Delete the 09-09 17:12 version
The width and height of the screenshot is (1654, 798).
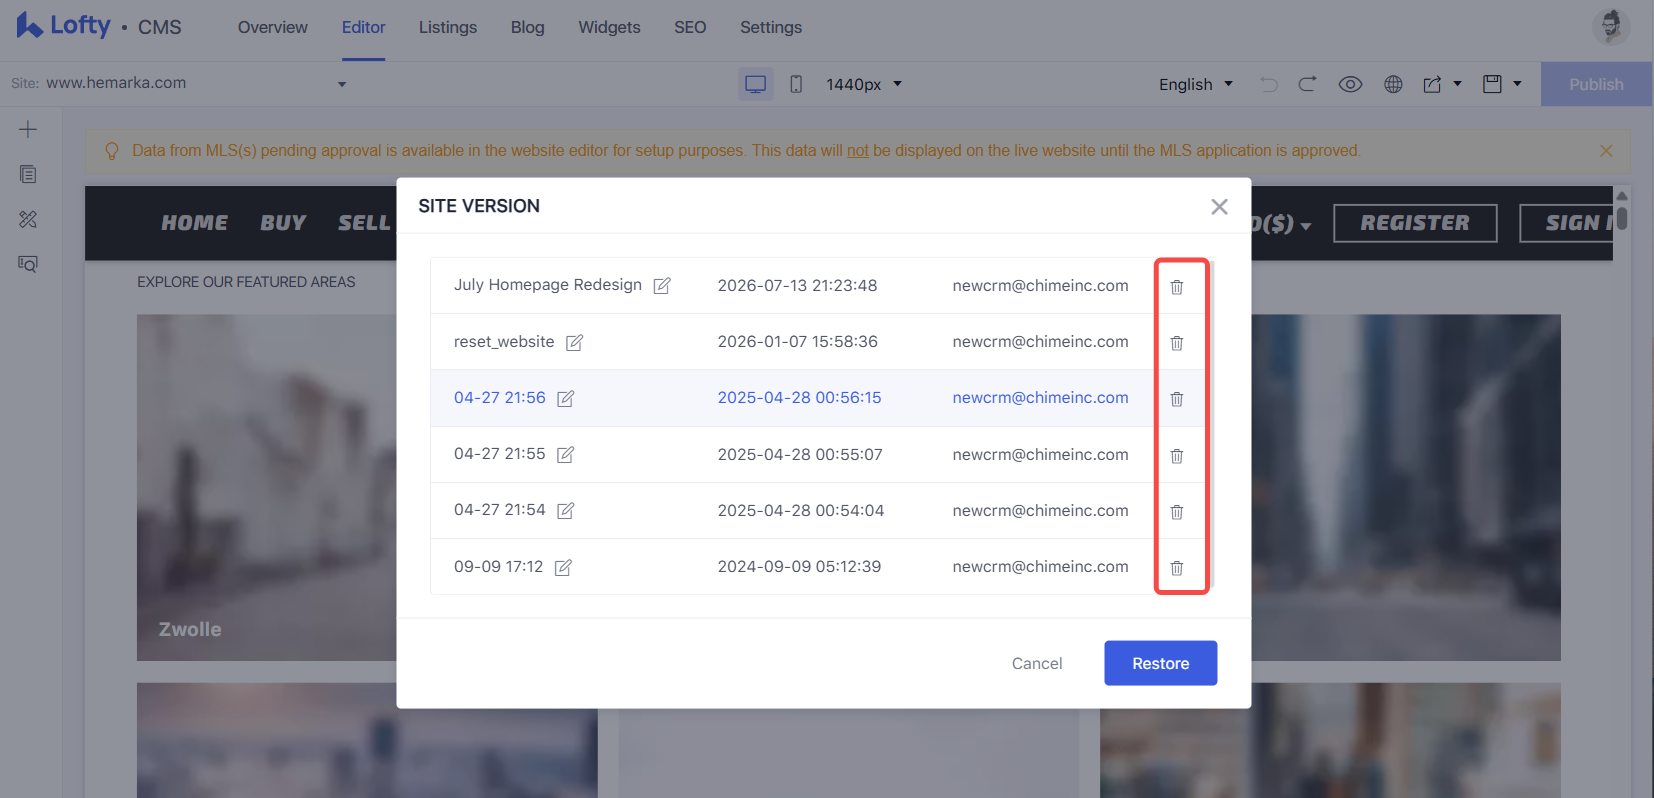click(1177, 568)
